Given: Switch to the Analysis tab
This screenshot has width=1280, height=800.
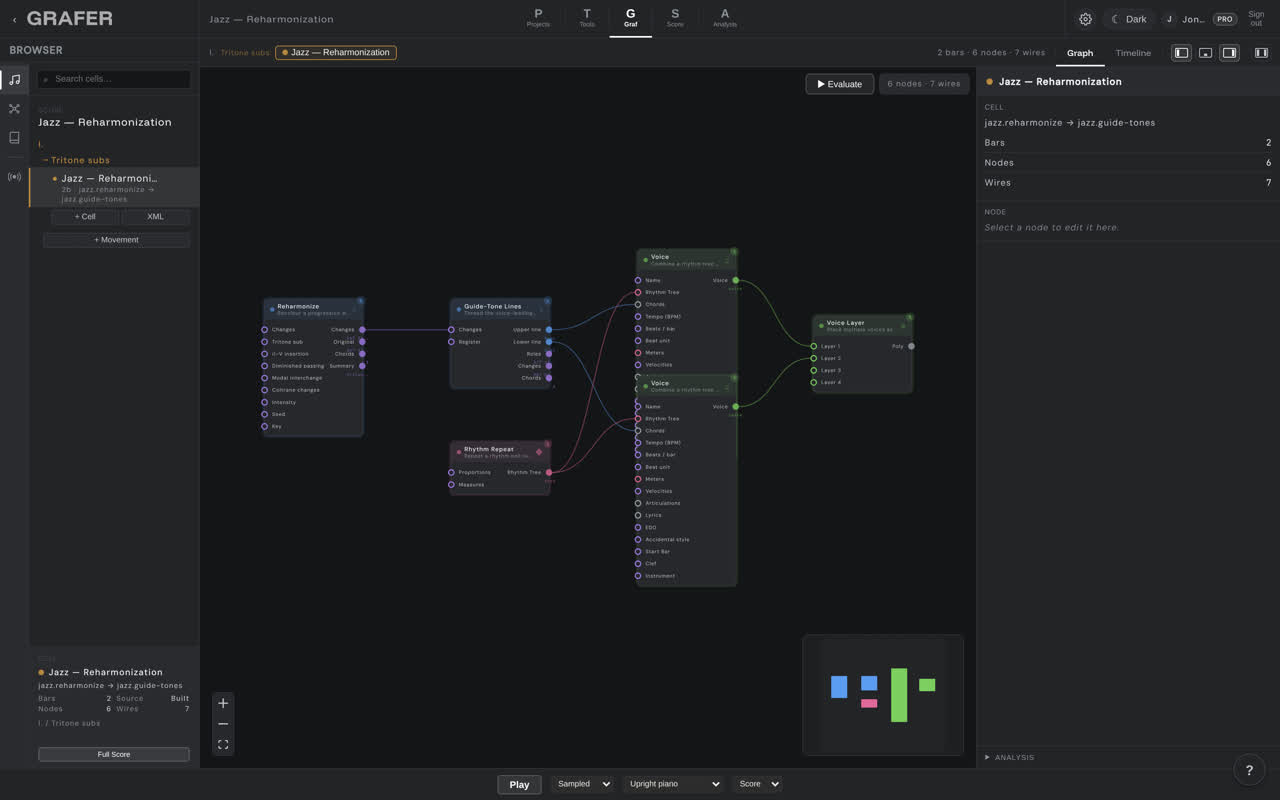Looking at the screenshot, I should coord(725,18).
